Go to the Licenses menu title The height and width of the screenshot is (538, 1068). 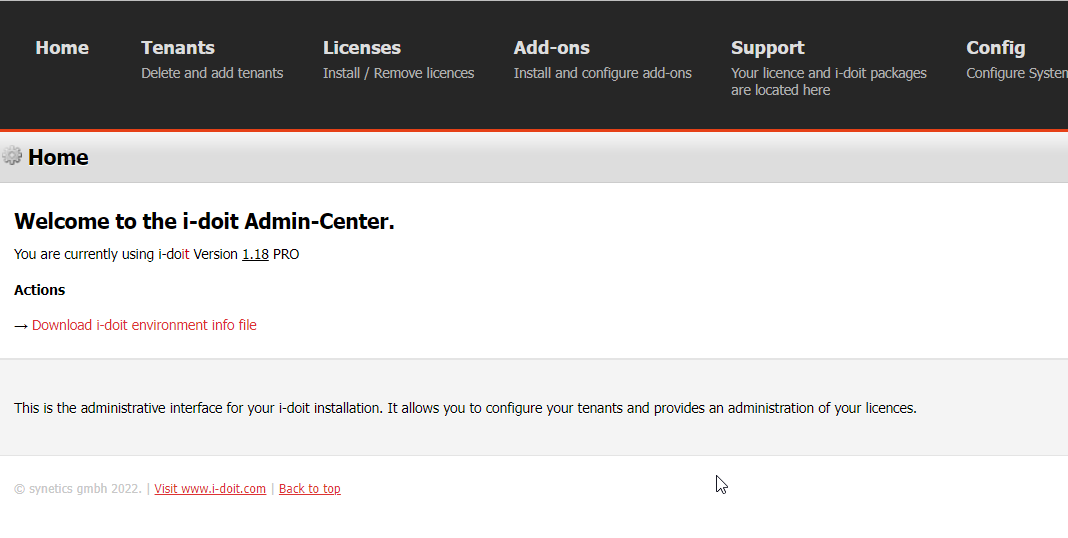[x=362, y=48]
